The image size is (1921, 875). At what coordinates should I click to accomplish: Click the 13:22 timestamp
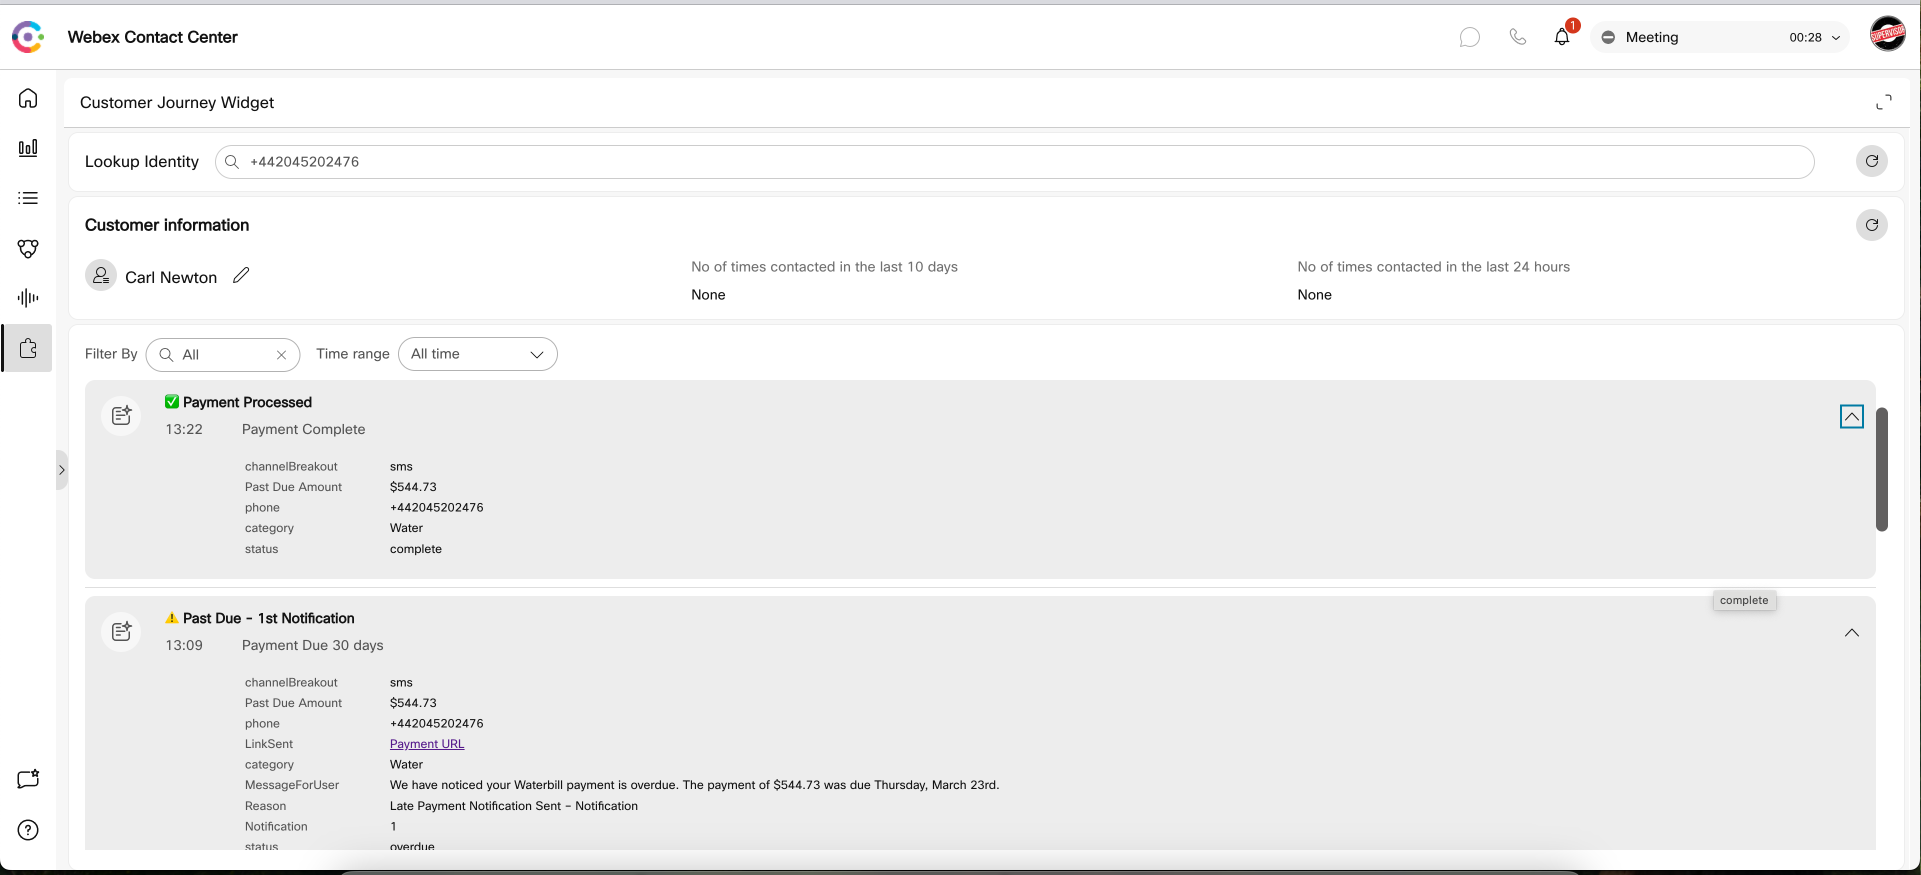184,429
